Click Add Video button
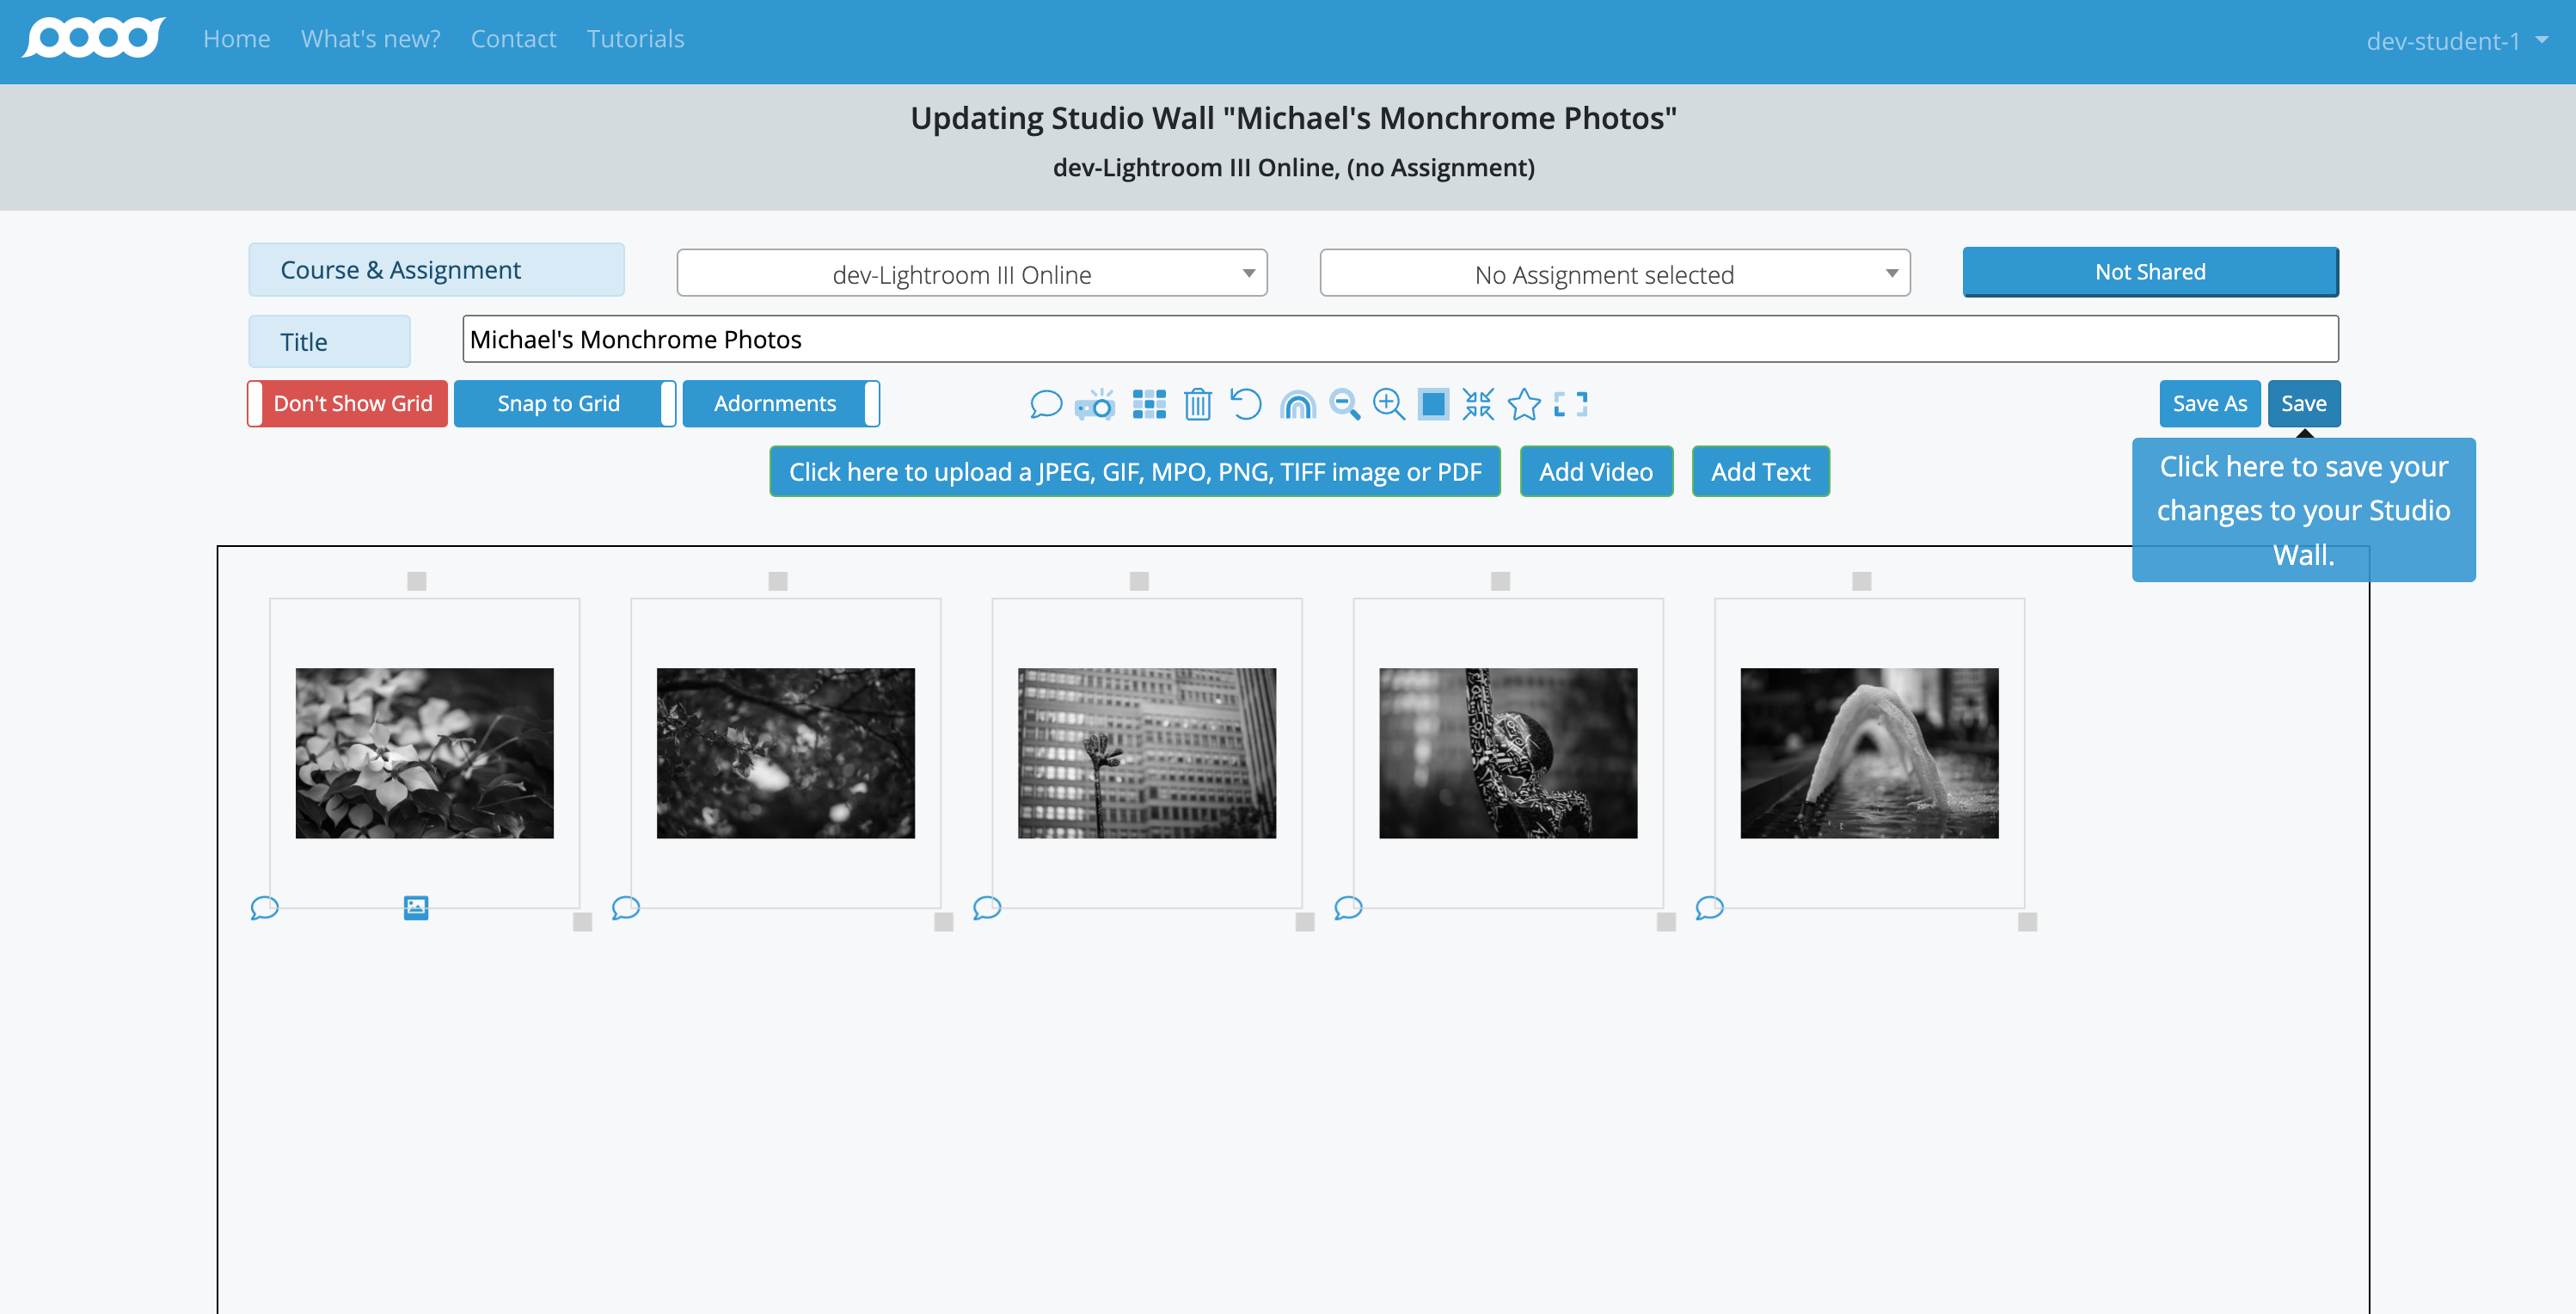 pyautogui.click(x=1596, y=471)
